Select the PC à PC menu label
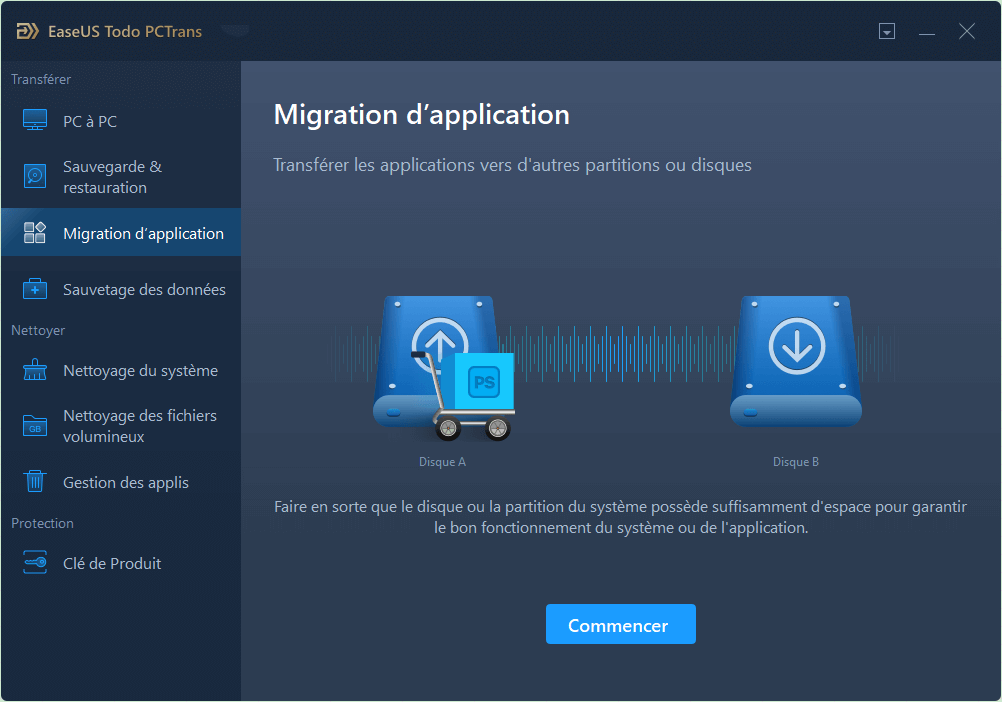The width and height of the screenshot is (1002, 702). tap(90, 121)
